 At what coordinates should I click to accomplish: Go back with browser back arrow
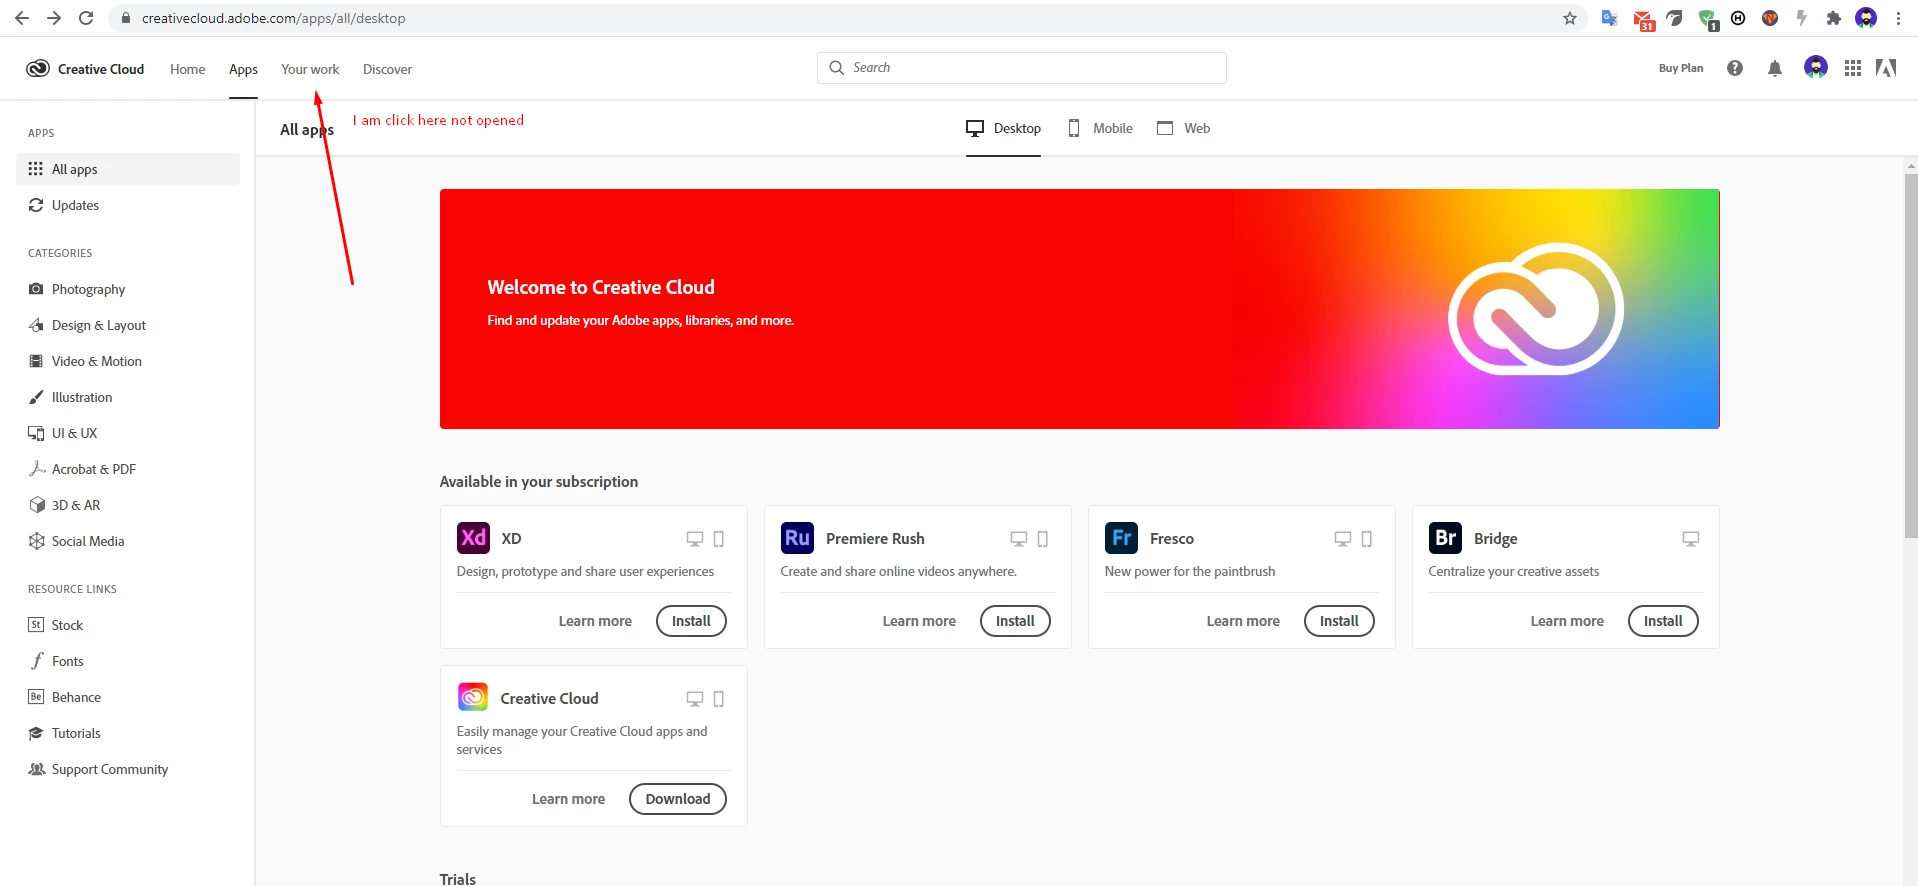[x=22, y=18]
